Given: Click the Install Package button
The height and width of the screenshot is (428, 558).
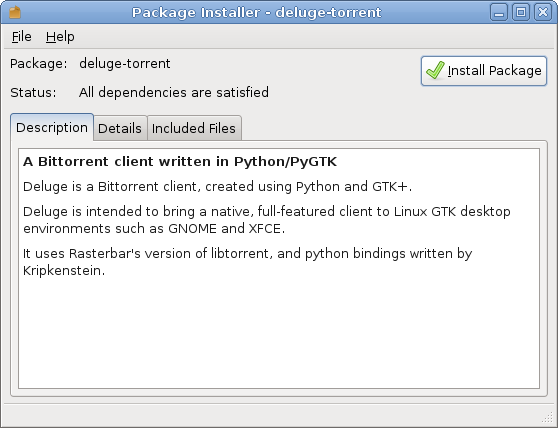Looking at the screenshot, I should click(484, 71).
